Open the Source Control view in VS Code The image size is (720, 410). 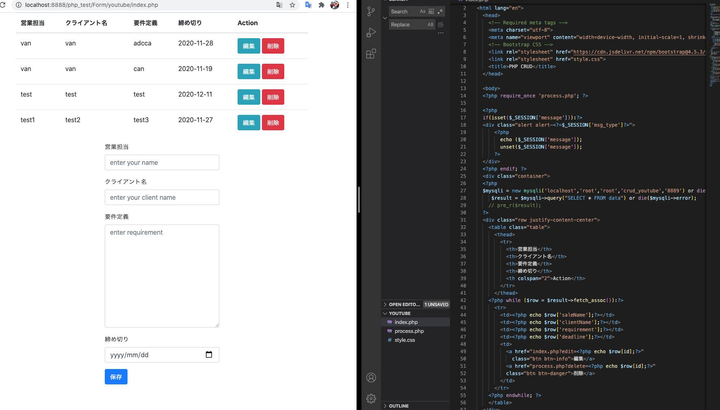371,12
